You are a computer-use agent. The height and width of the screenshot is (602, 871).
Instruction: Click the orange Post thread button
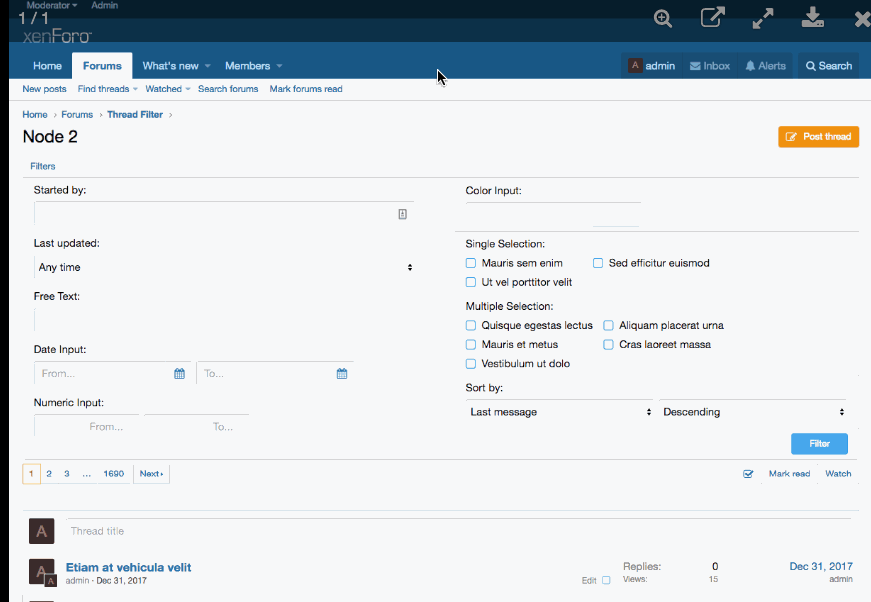tap(818, 137)
